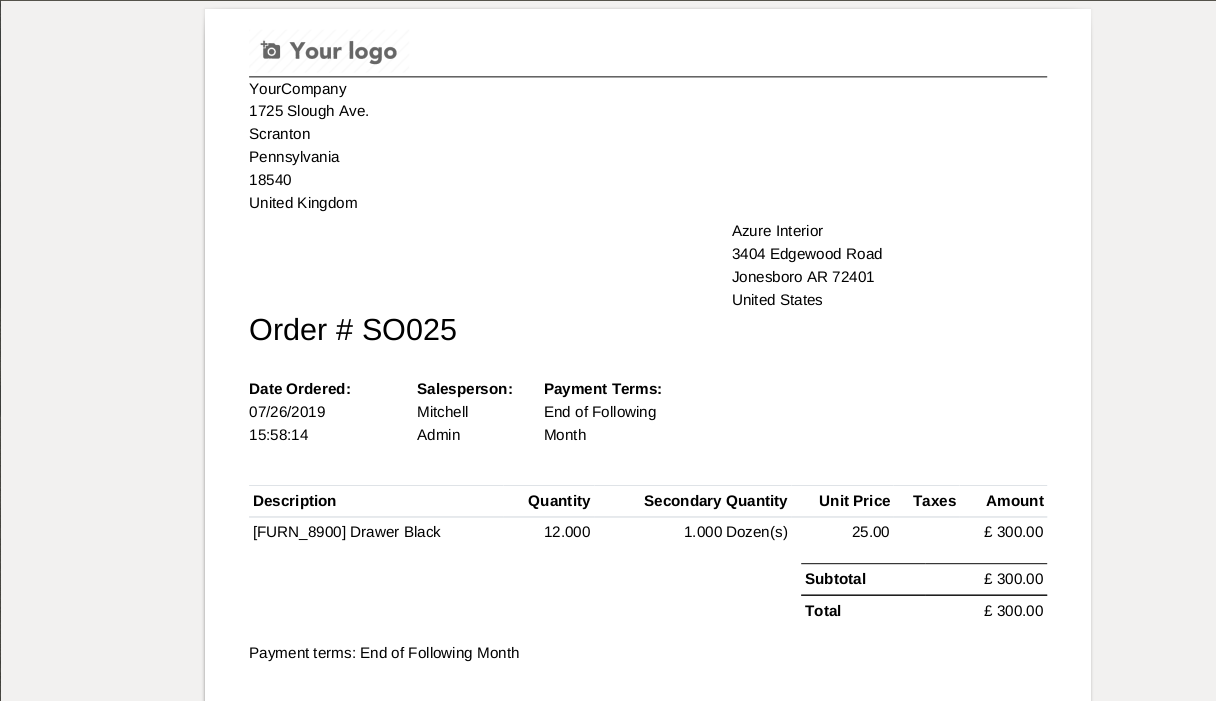Click the Salesperson label
The image size is (1216, 701).
click(x=465, y=389)
